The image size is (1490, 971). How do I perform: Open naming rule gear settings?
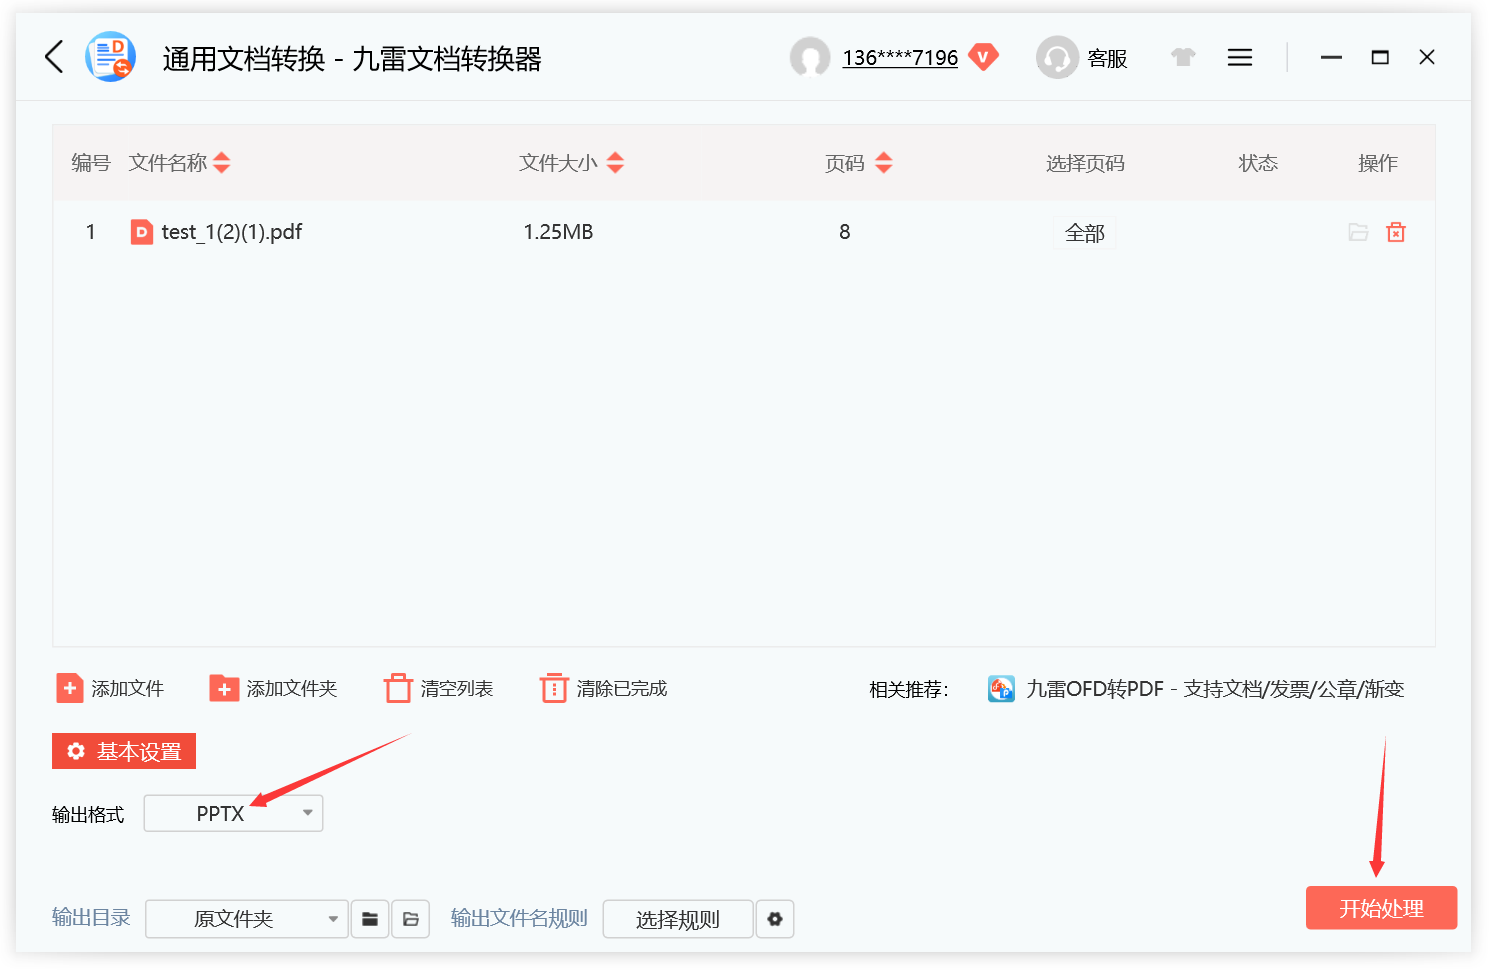click(x=775, y=919)
